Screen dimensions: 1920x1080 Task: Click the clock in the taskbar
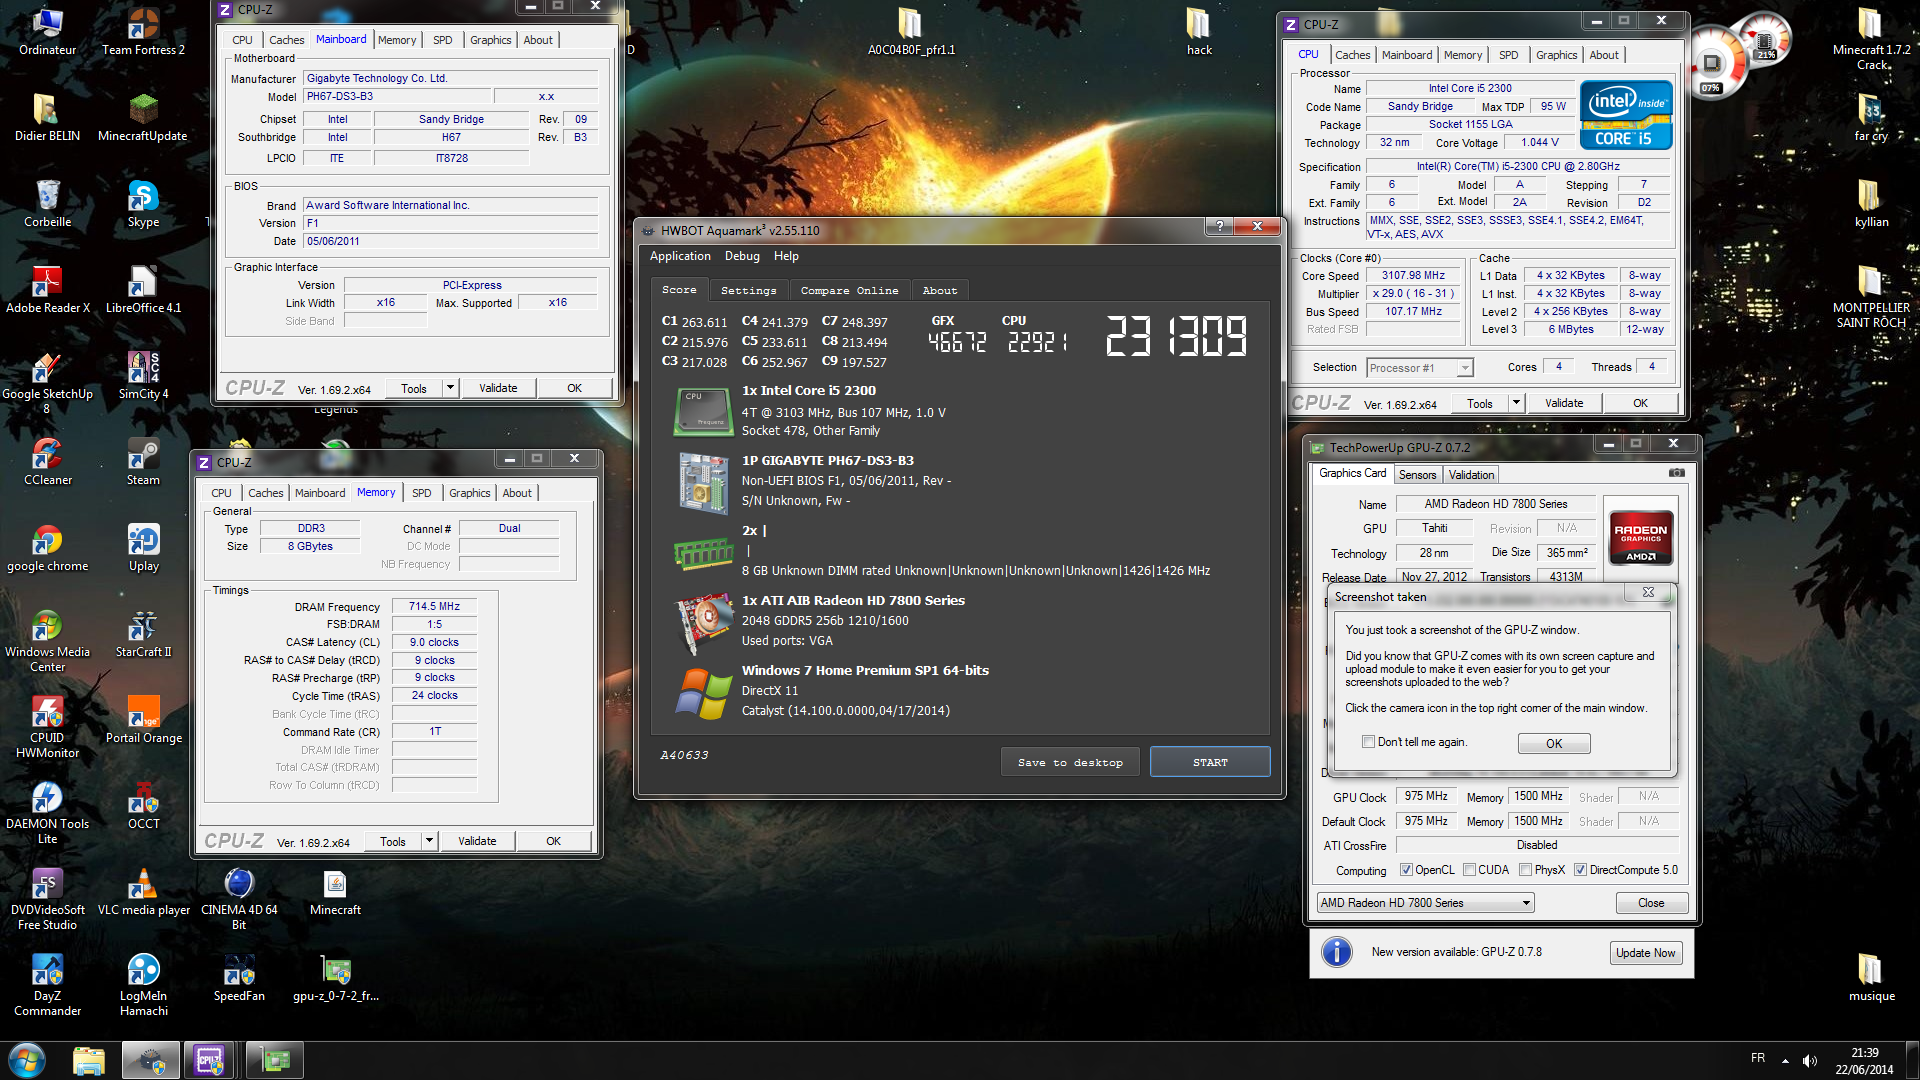click(1864, 1061)
